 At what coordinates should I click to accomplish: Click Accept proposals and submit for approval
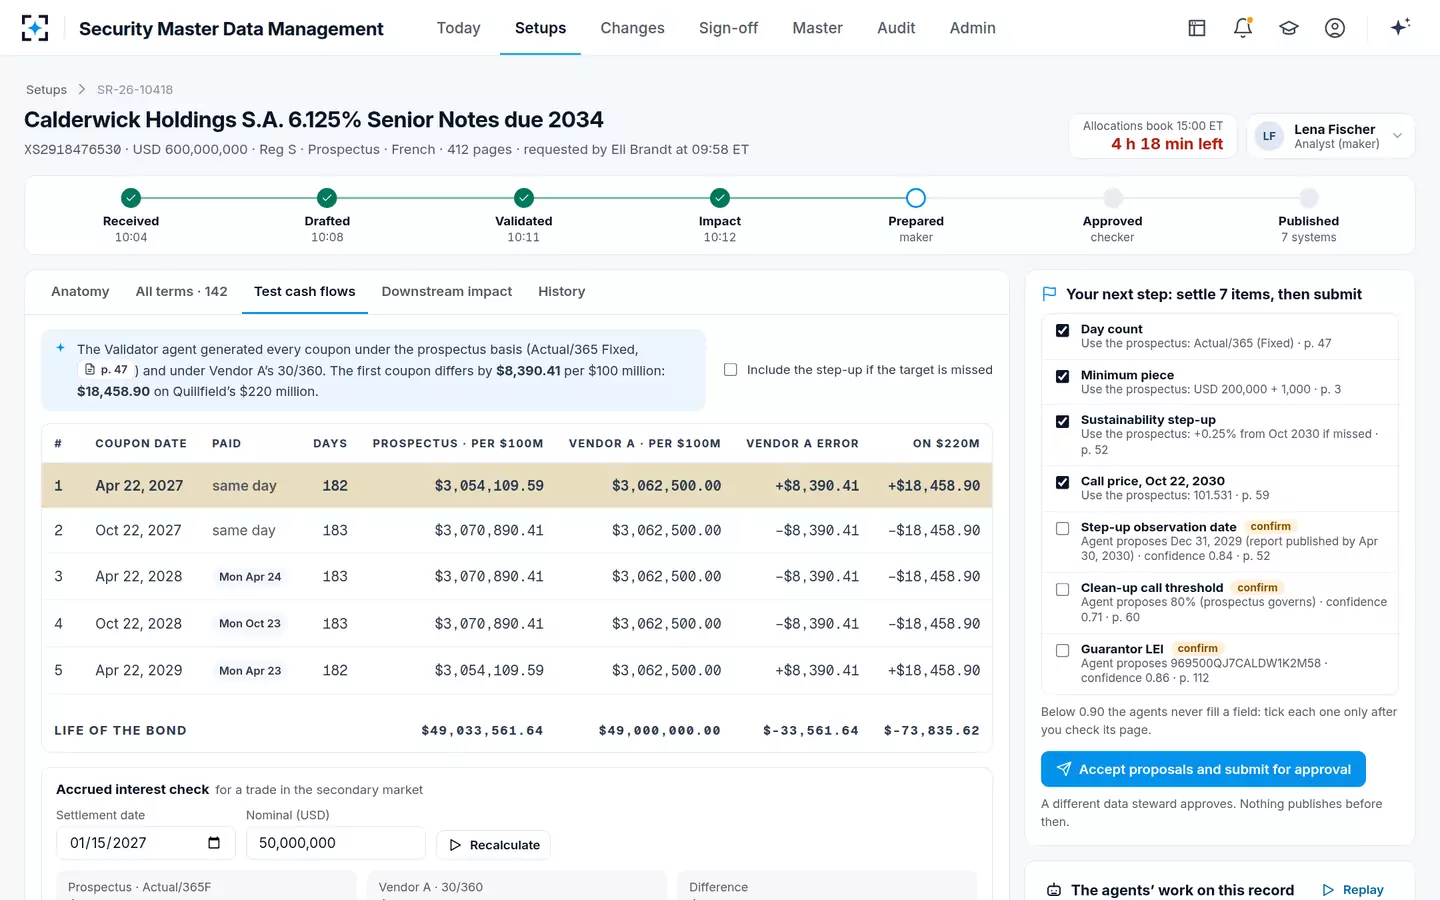point(1203,769)
